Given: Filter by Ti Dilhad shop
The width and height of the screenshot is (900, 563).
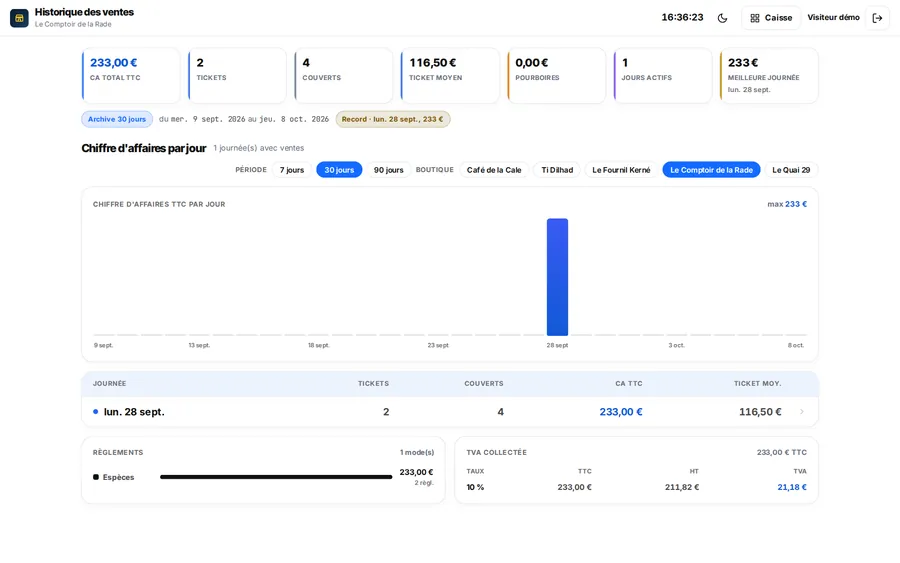Looking at the screenshot, I should pyautogui.click(x=557, y=170).
